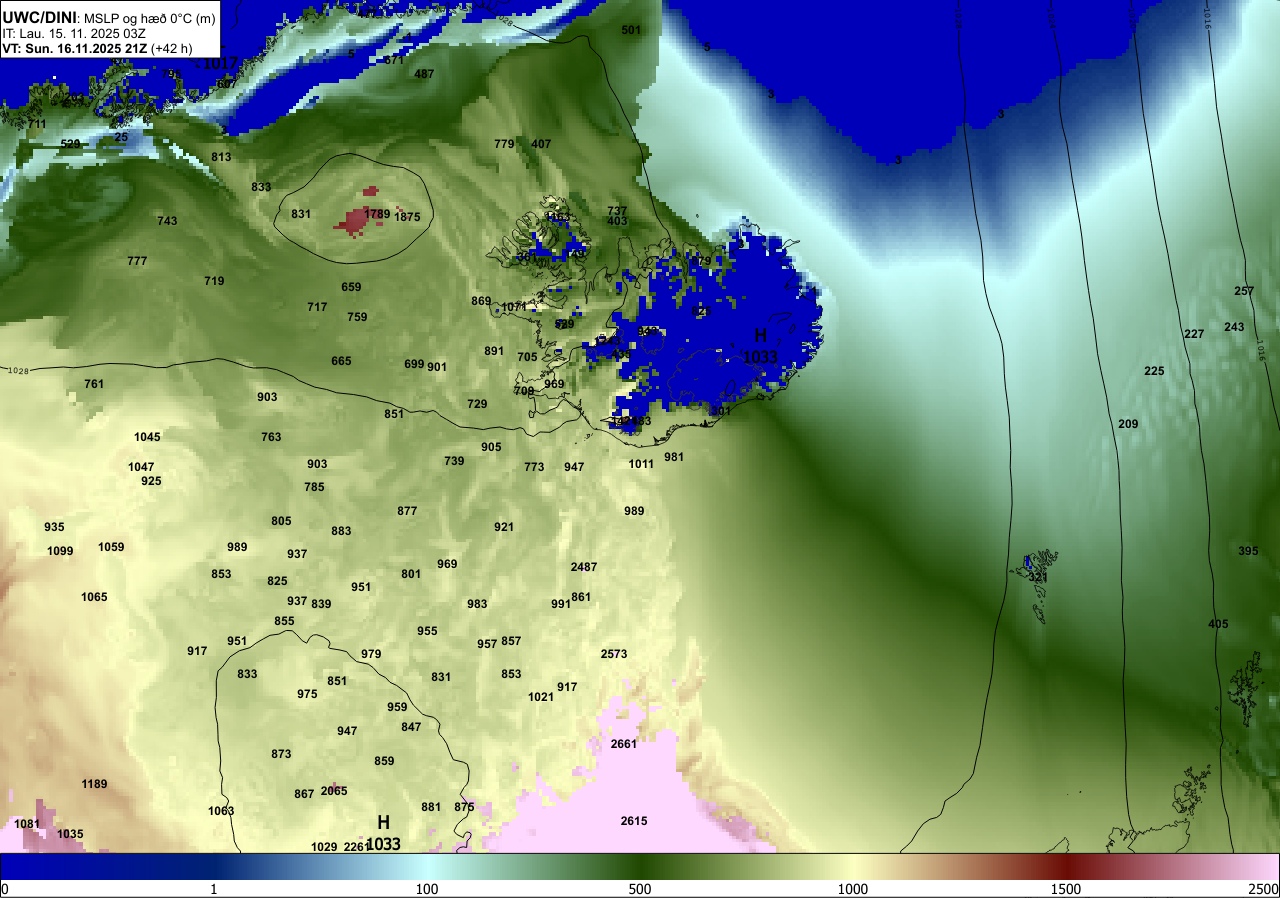The height and width of the screenshot is (898, 1280).
Task: Click the value 2261 at the bottom
Action: (356, 847)
